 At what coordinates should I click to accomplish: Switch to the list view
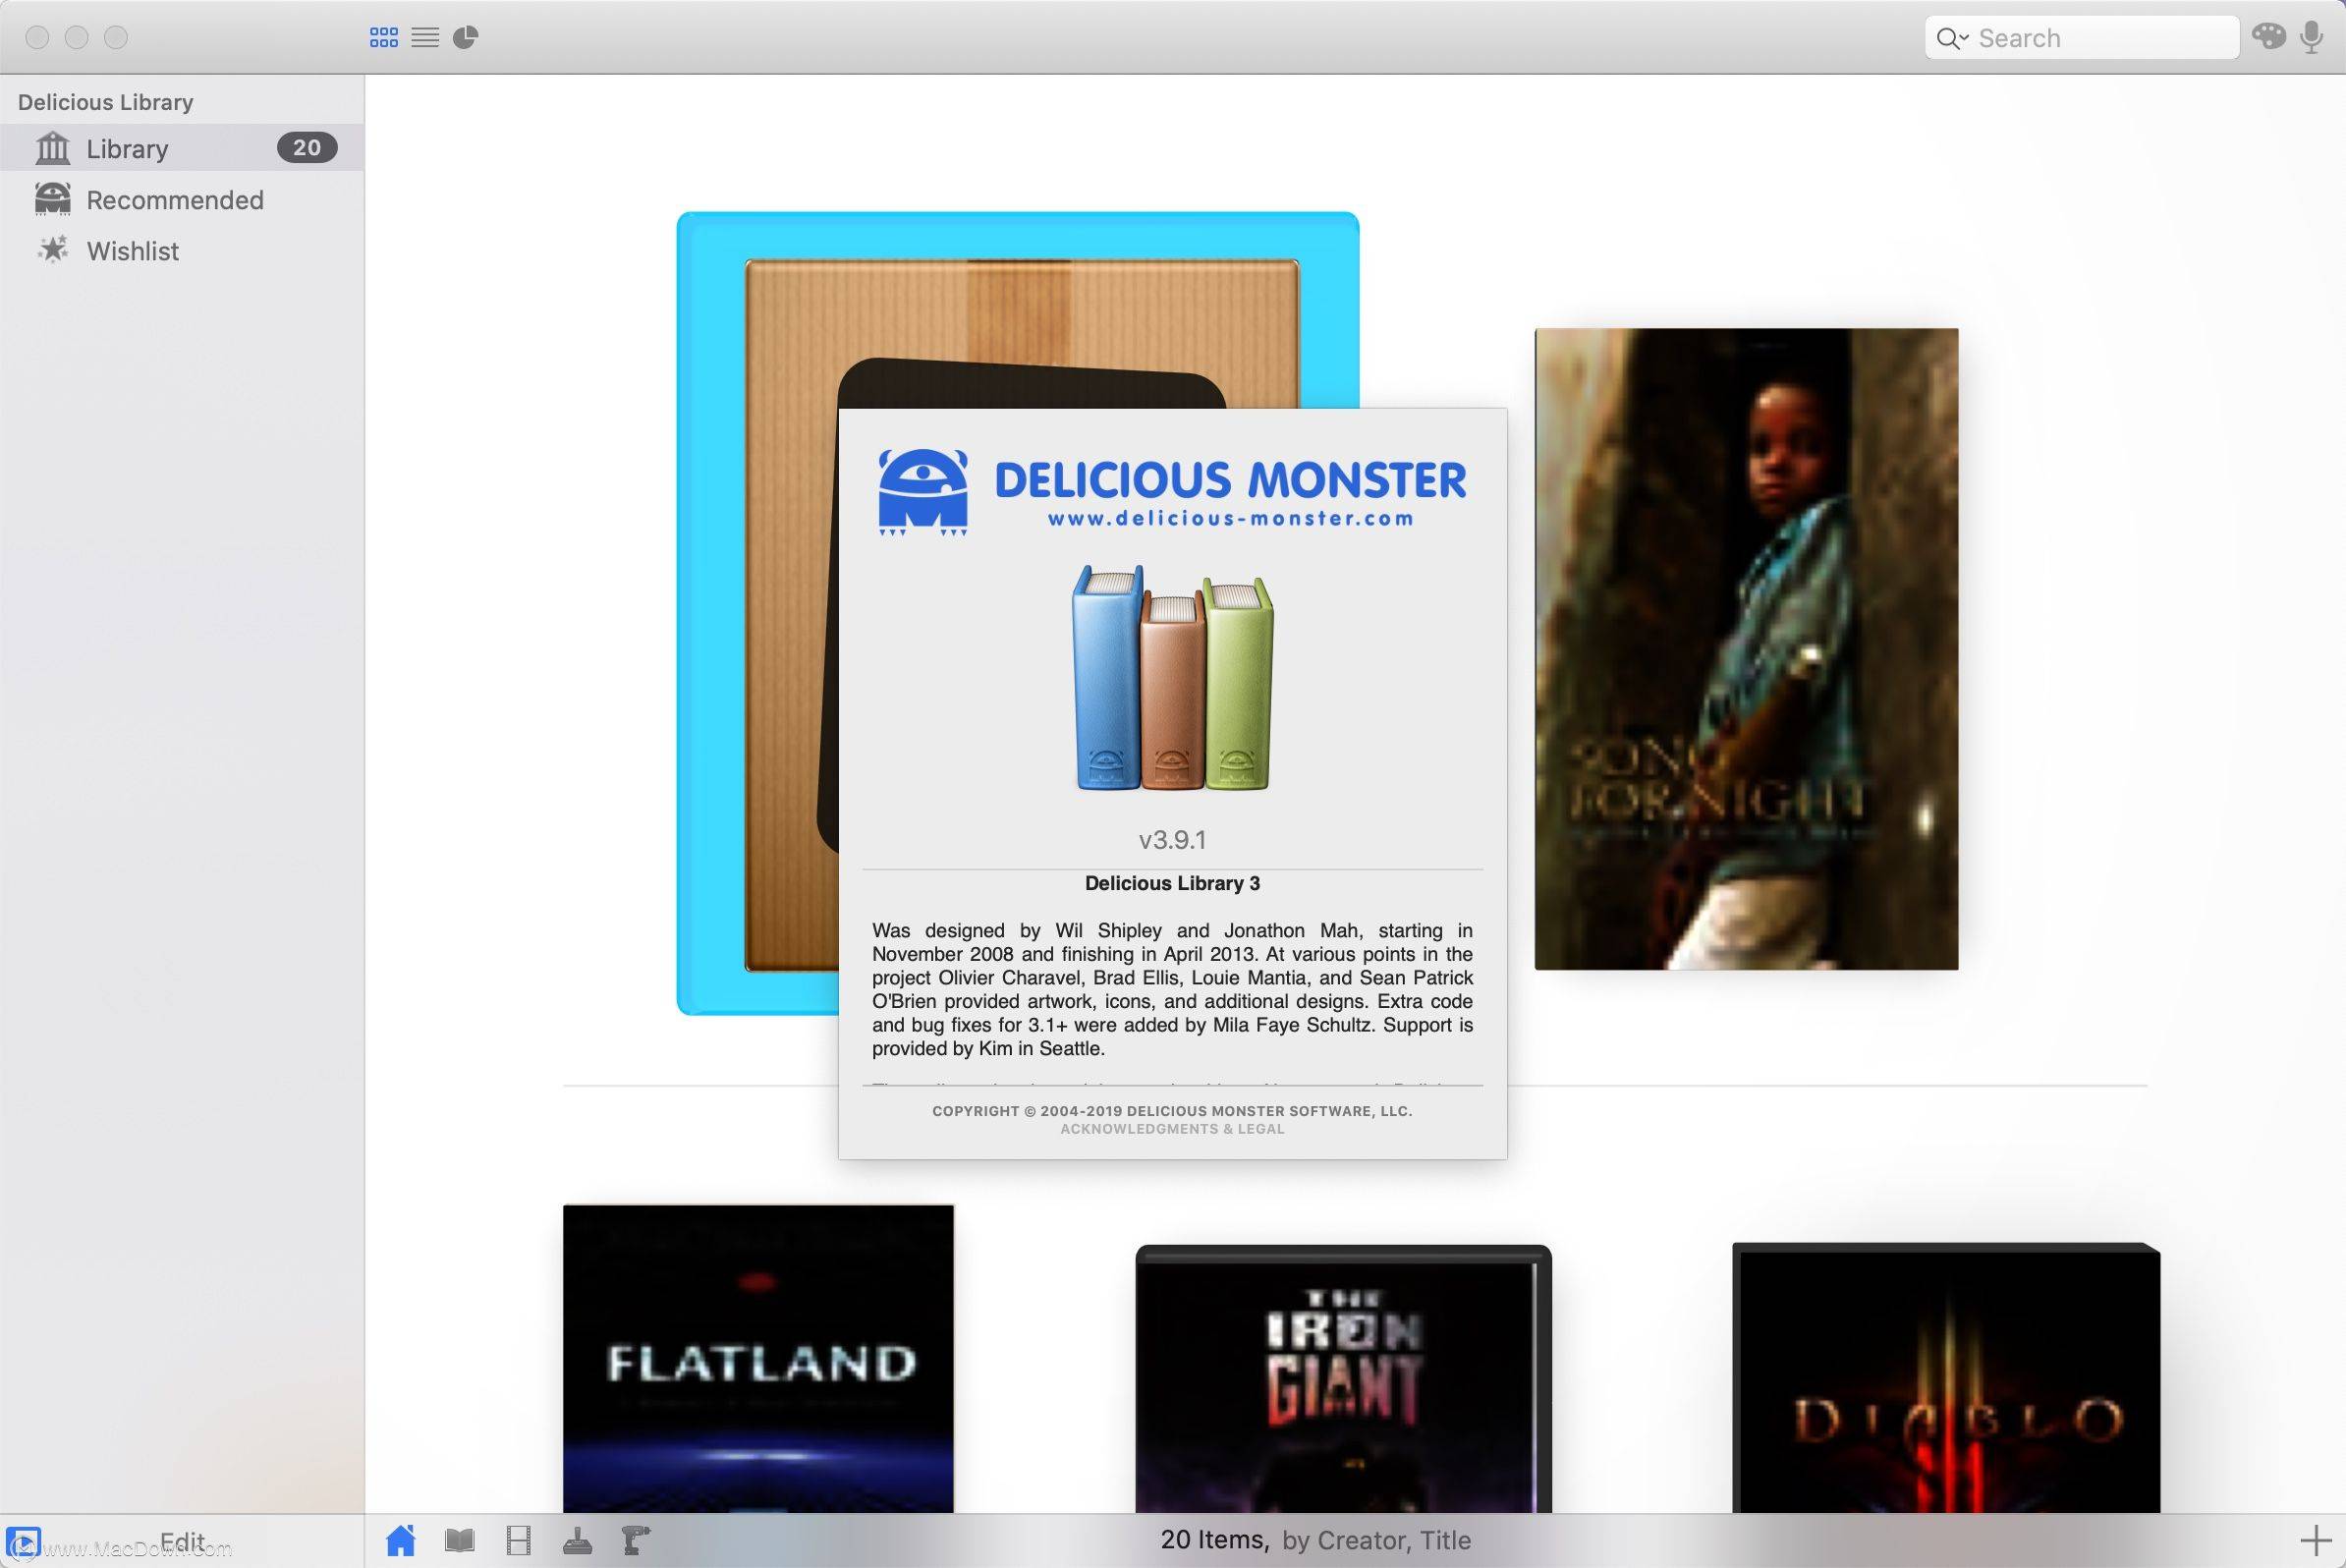coord(425,38)
